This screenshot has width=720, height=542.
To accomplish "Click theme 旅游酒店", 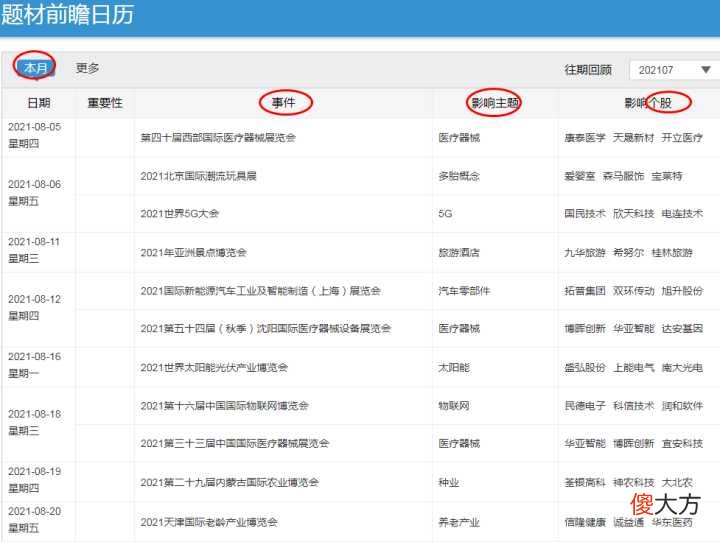I will [x=459, y=253].
